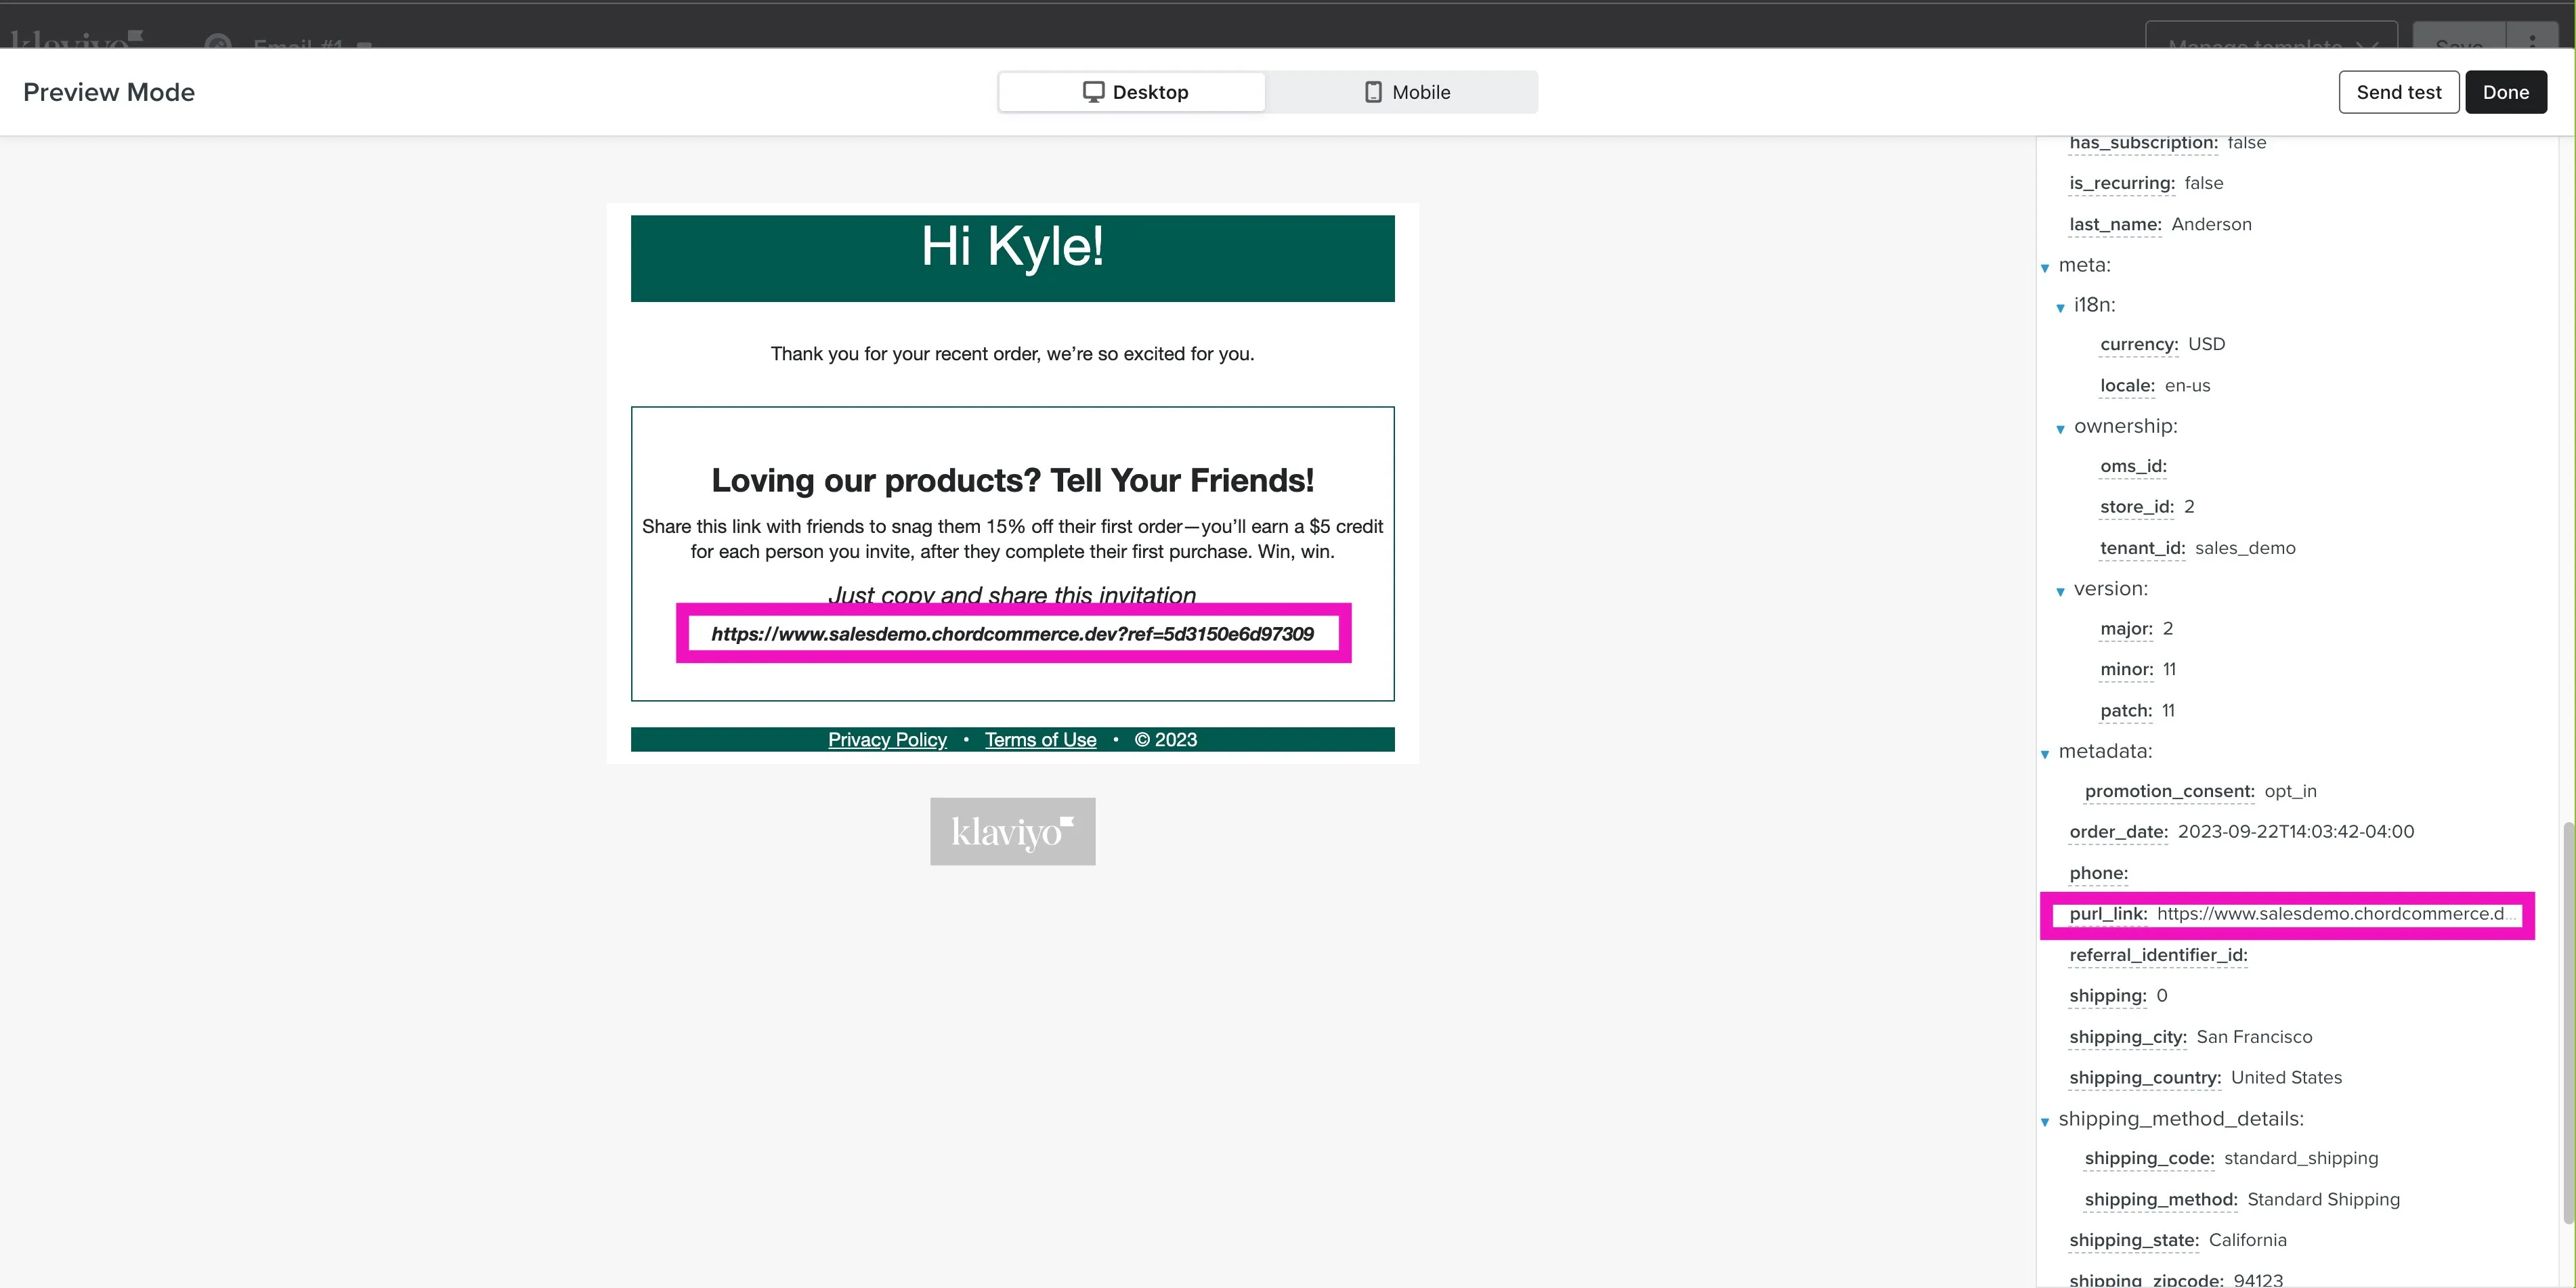The image size is (2576, 1288).
Task: Collapse the version section
Action: pos(2060,591)
